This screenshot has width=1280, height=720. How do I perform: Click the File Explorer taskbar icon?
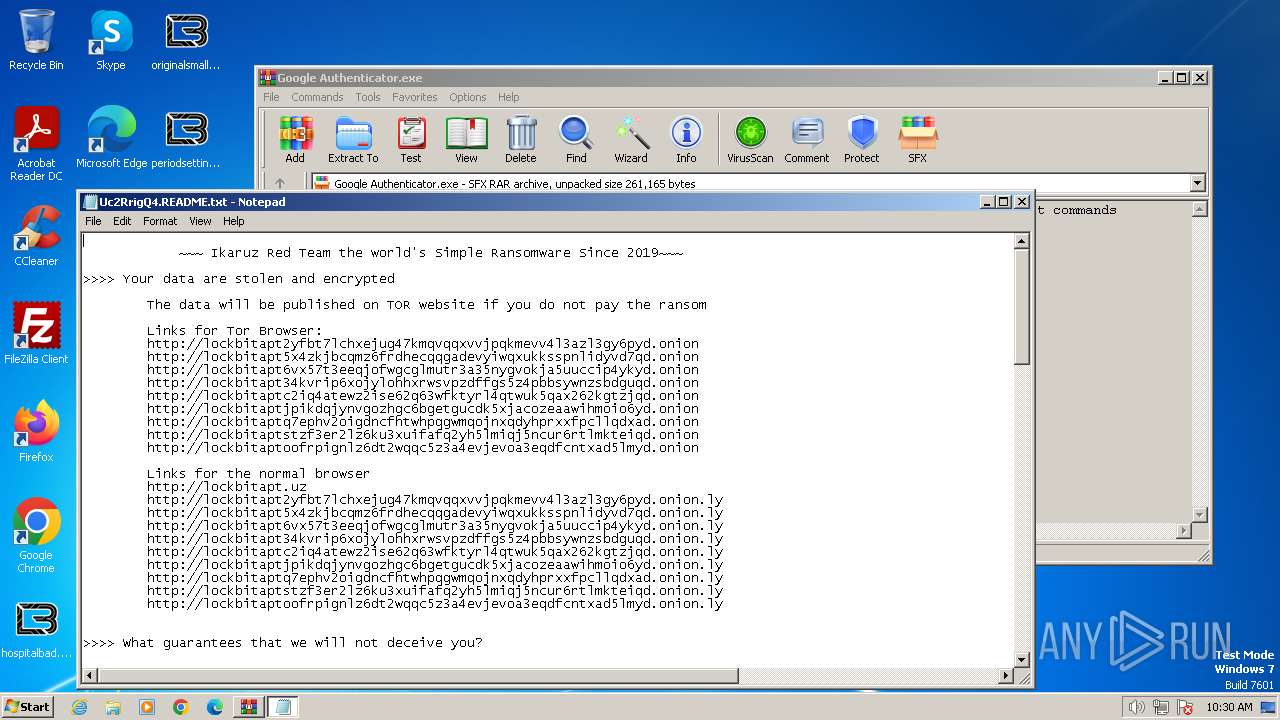113,707
